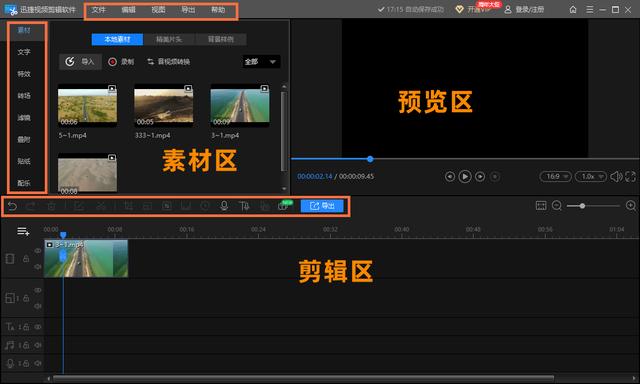Switch to the third tab beside 精选片头
The height and width of the screenshot is (384, 640).
pos(221,39)
